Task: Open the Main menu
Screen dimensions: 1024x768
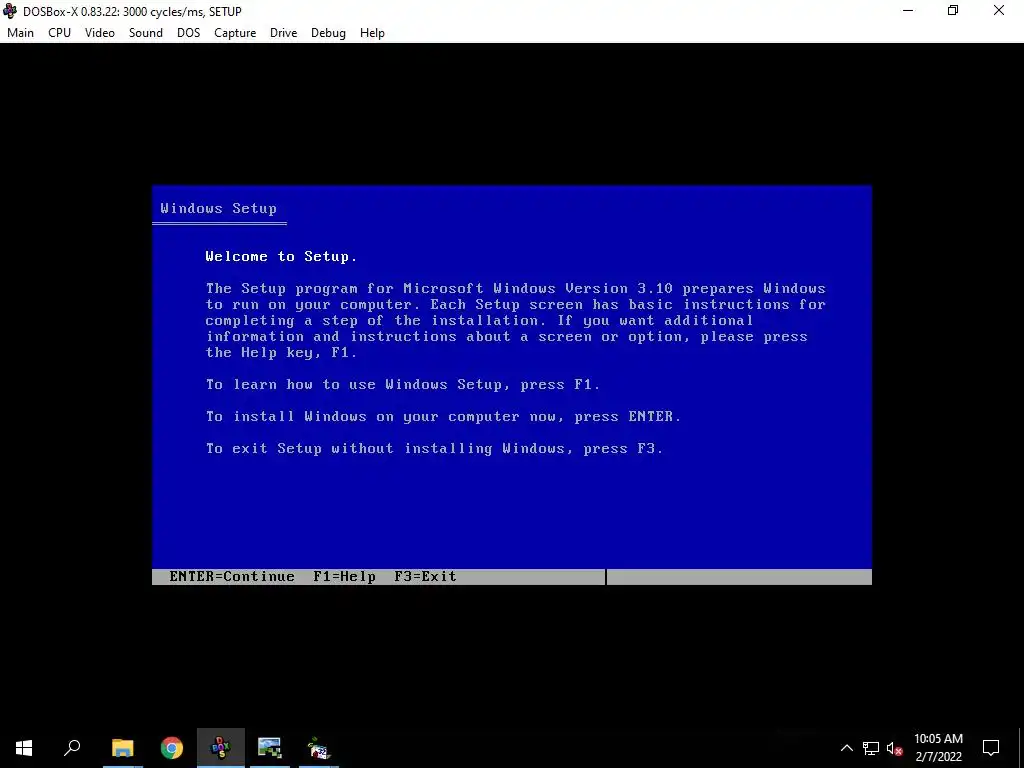Action: [x=20, y=33]
